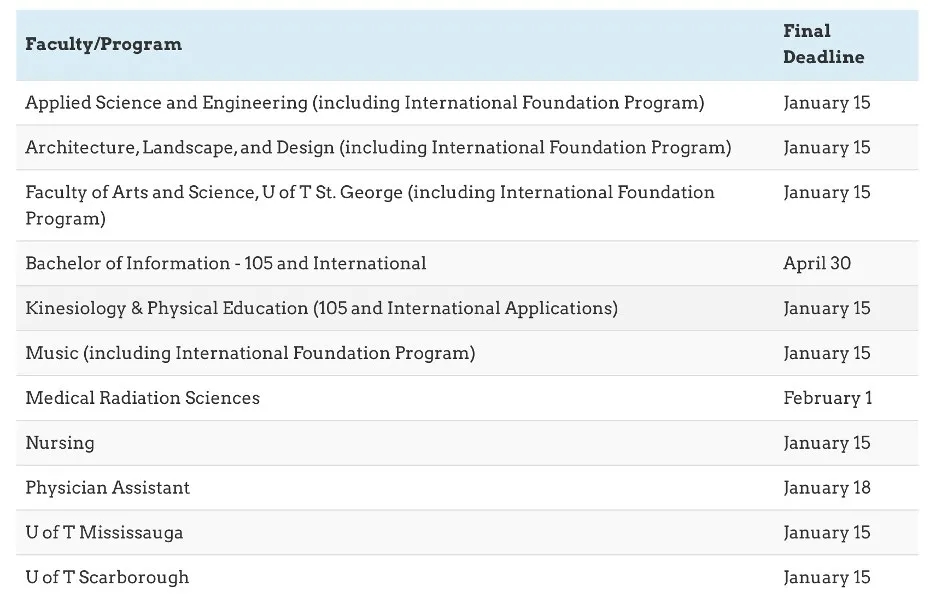
Task: Select the Architecture, Landscape, and Design program
Action: pyautogui.click(x=378, y=148)
